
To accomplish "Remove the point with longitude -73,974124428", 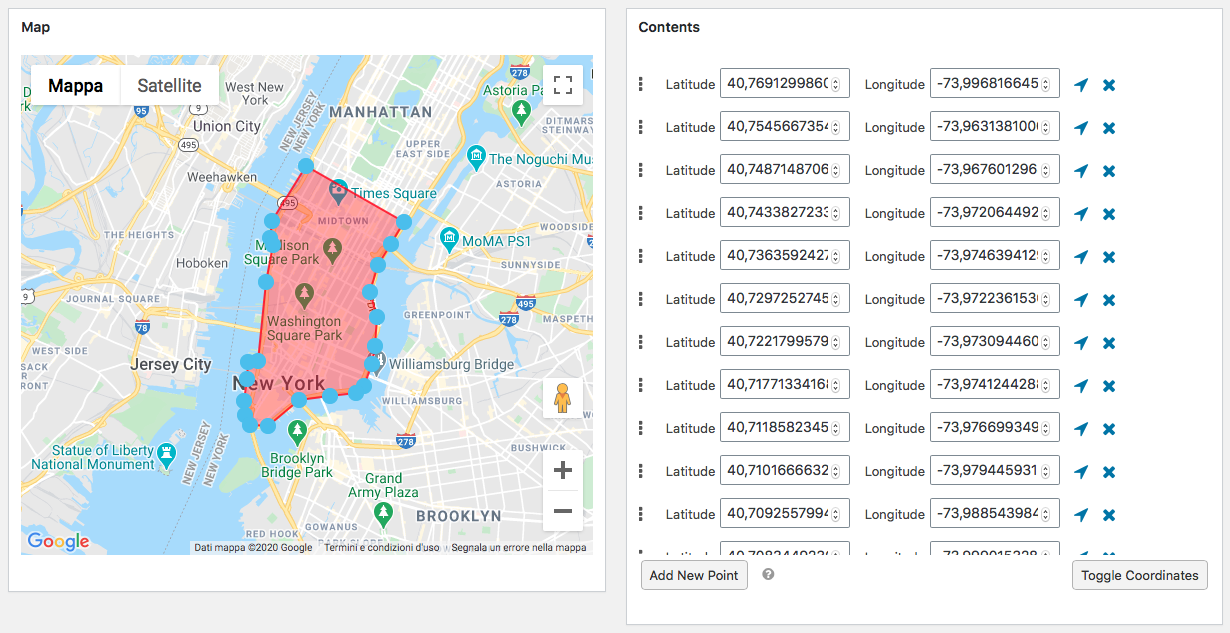I will (x=1109, y=386).
